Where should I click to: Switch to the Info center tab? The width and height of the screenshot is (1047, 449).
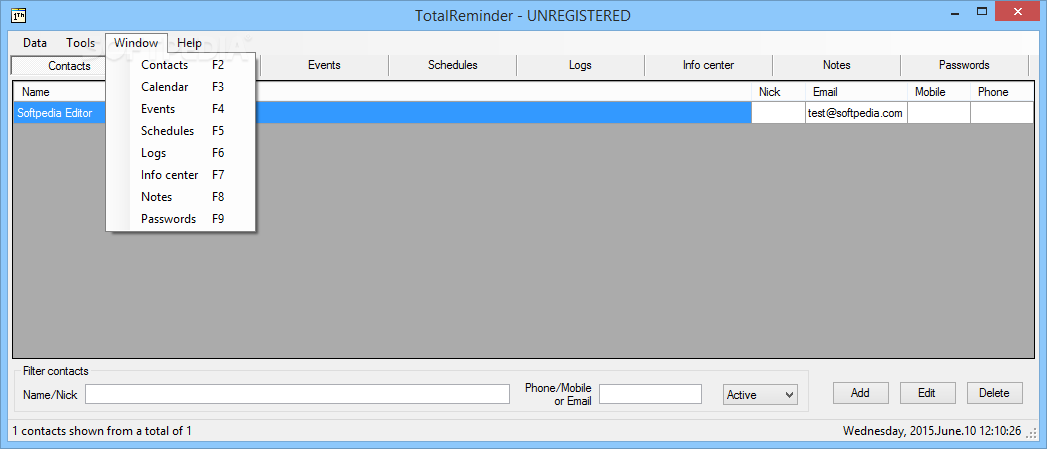pos(708,65)
